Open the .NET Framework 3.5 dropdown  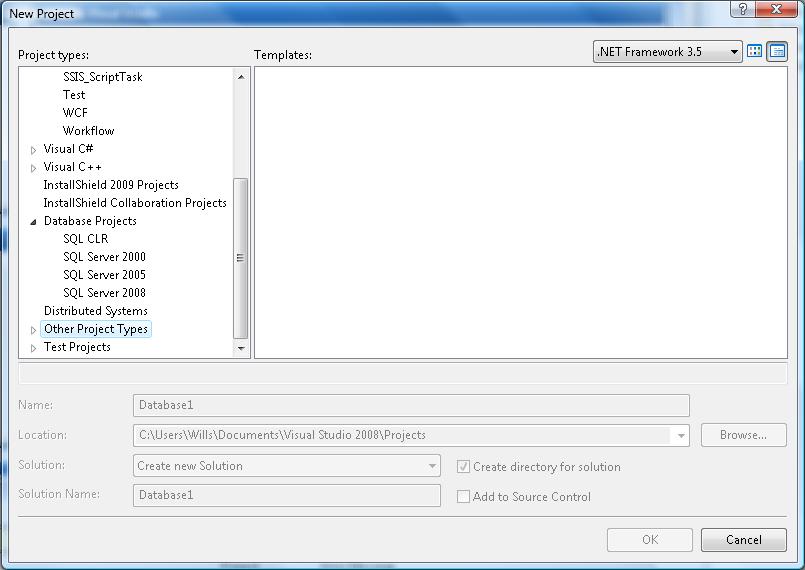point(667,51)
